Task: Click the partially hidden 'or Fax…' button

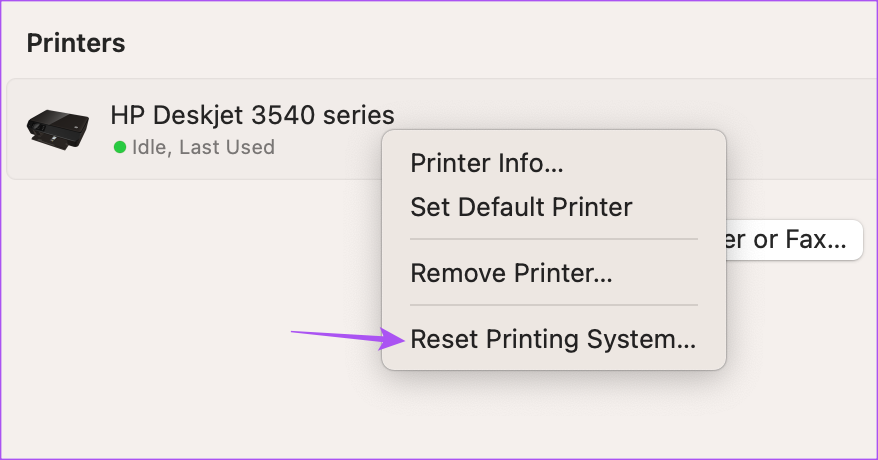Action: click(794, 240)
